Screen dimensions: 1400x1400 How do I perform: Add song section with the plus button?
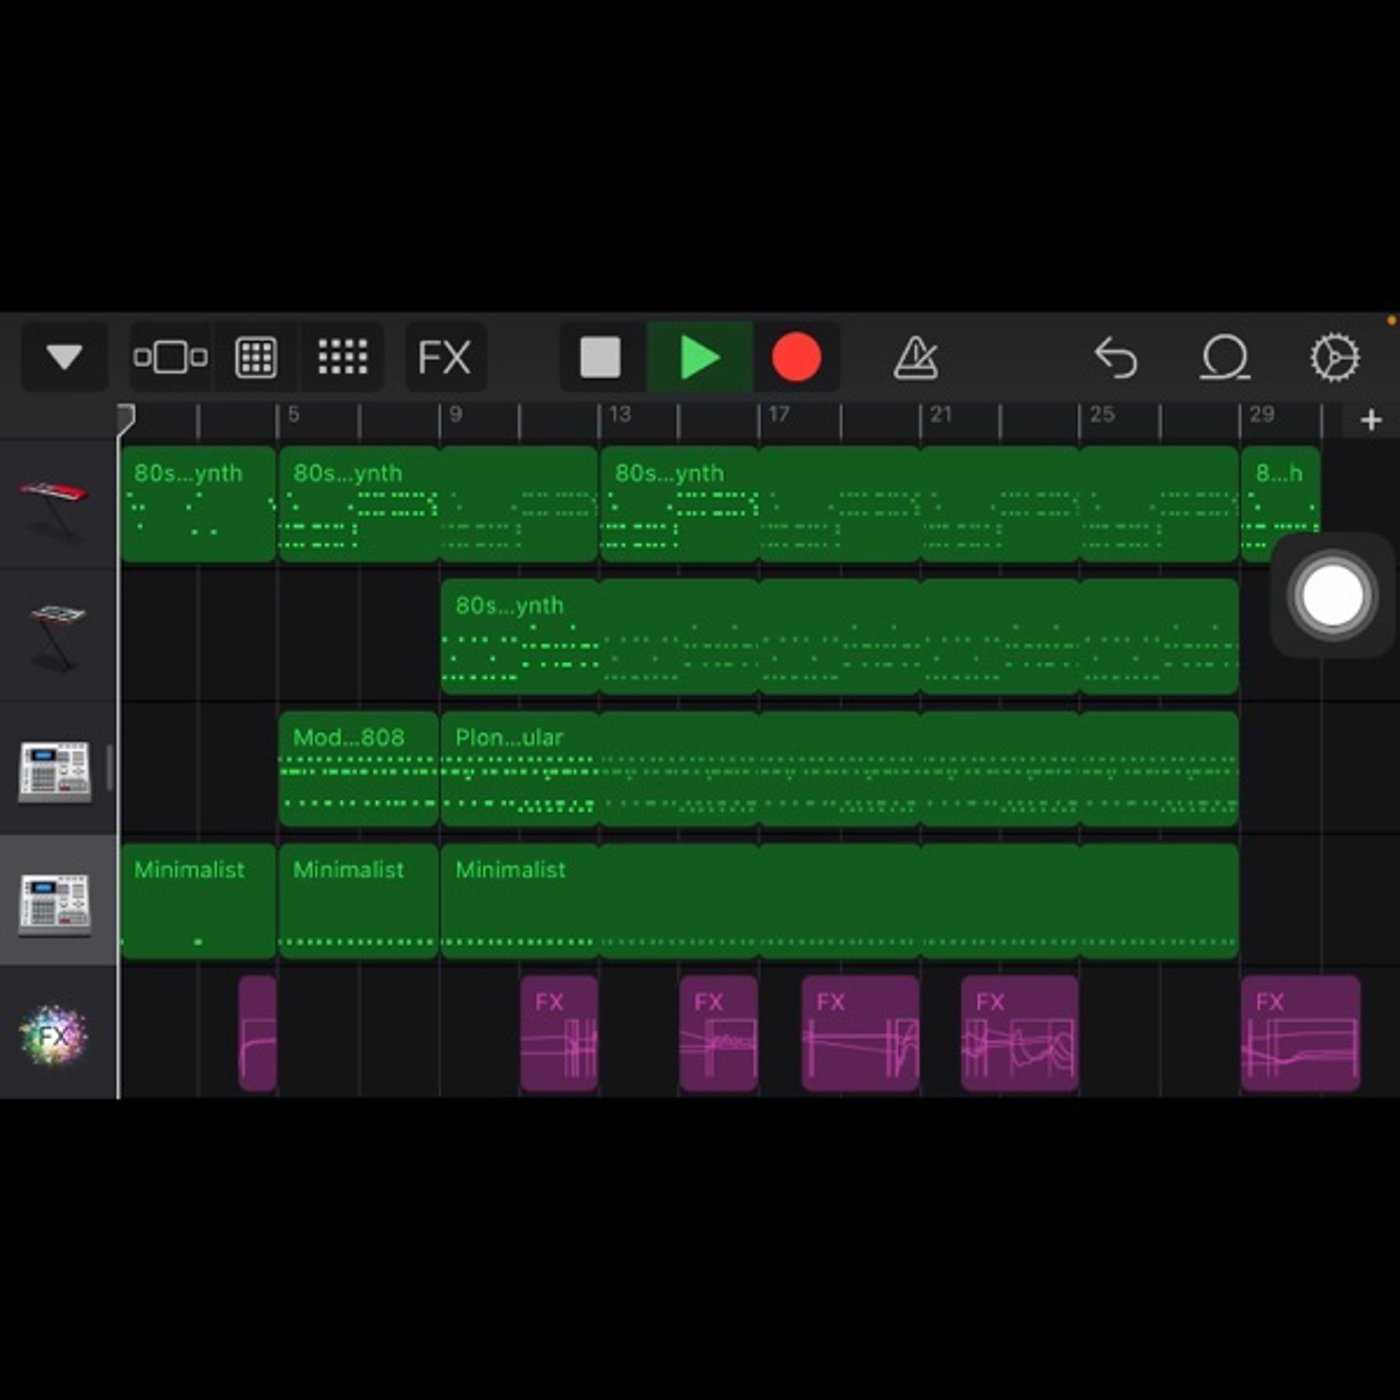click(x=1371, y=420)
